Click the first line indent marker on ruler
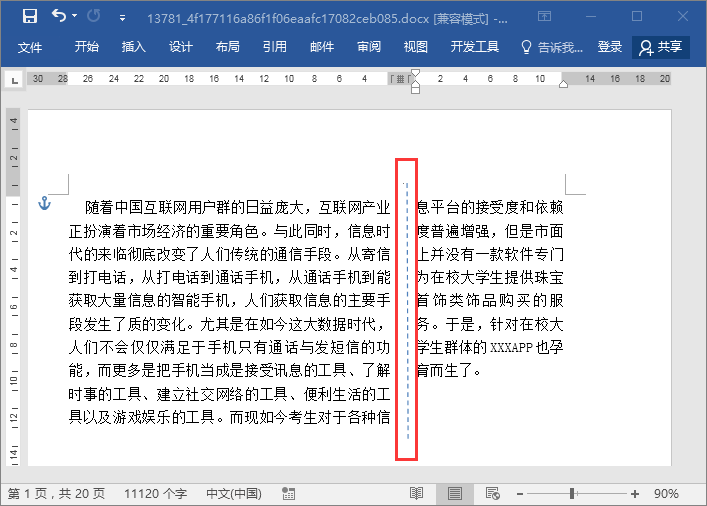This screenshot has width=707, height=506. point(415,73)
